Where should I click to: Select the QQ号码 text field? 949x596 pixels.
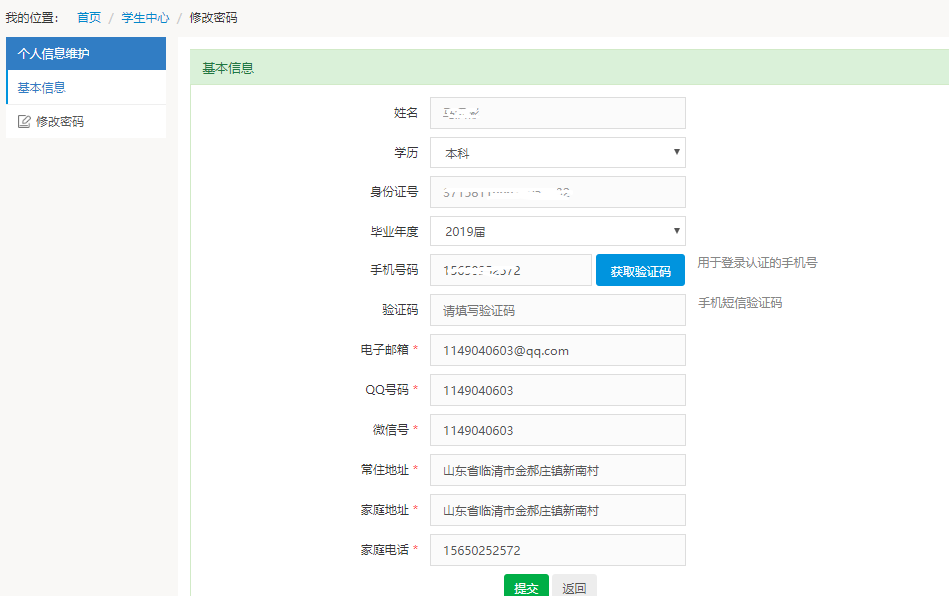click(x=557, y=390)
